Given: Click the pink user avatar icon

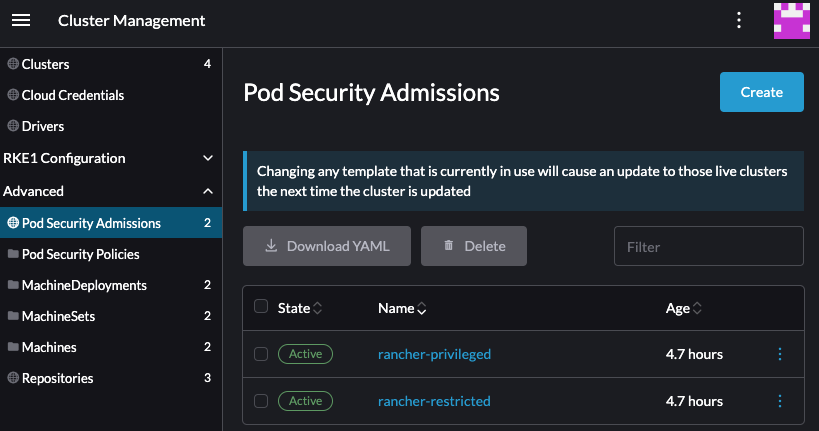Looking at the screenshot, I should (x=791, y=20).
